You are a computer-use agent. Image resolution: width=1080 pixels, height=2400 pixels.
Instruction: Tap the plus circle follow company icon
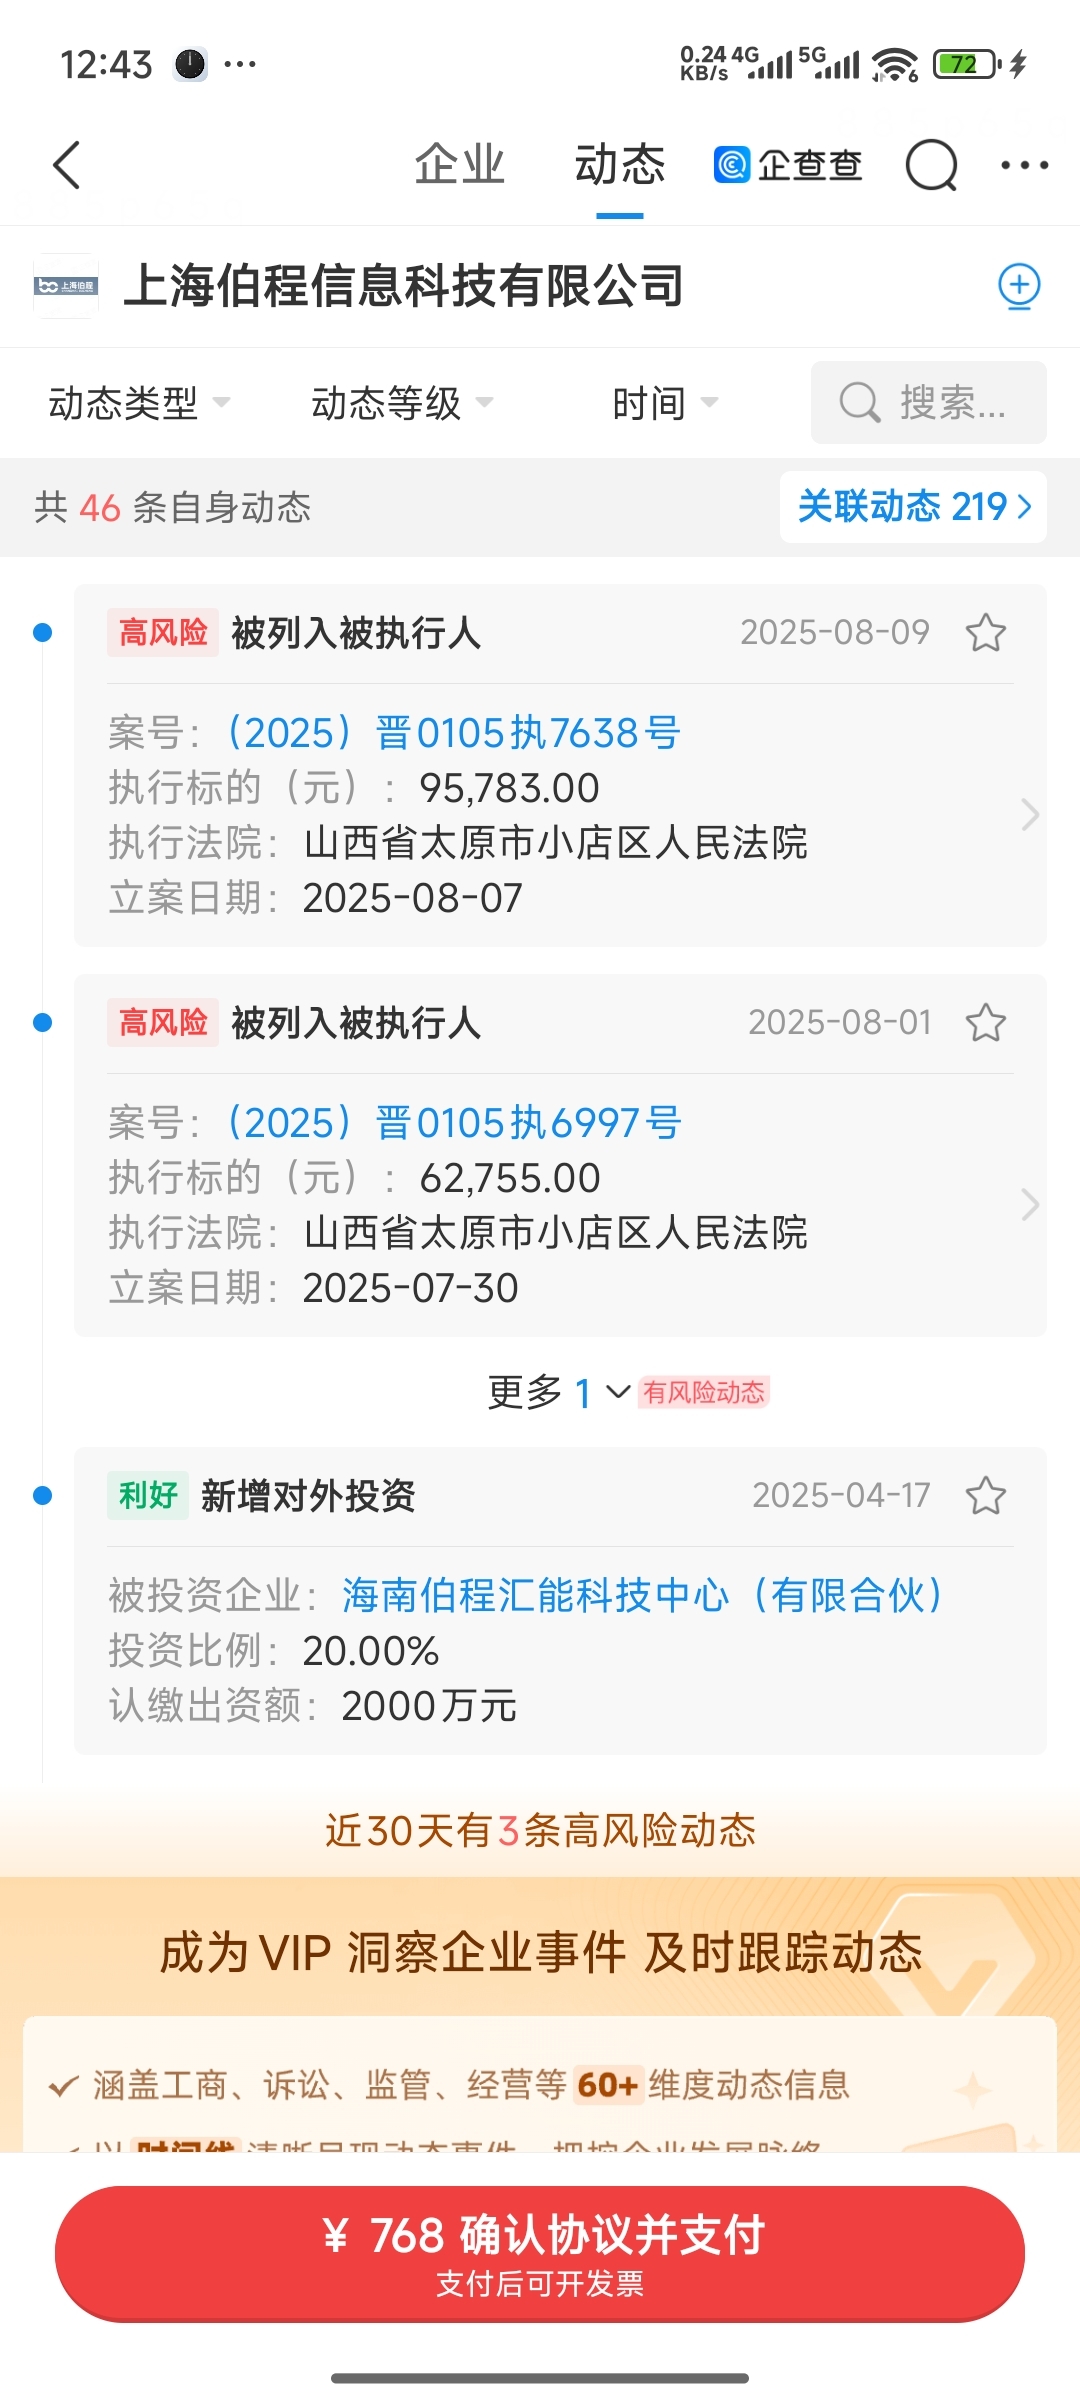pyautogui.click(x=1019, y=286)
